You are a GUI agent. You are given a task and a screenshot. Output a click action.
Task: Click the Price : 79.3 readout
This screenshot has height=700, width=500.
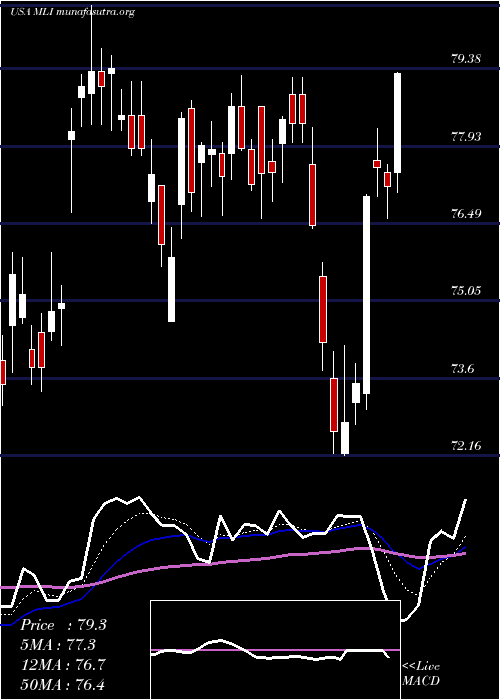(63, 625)
